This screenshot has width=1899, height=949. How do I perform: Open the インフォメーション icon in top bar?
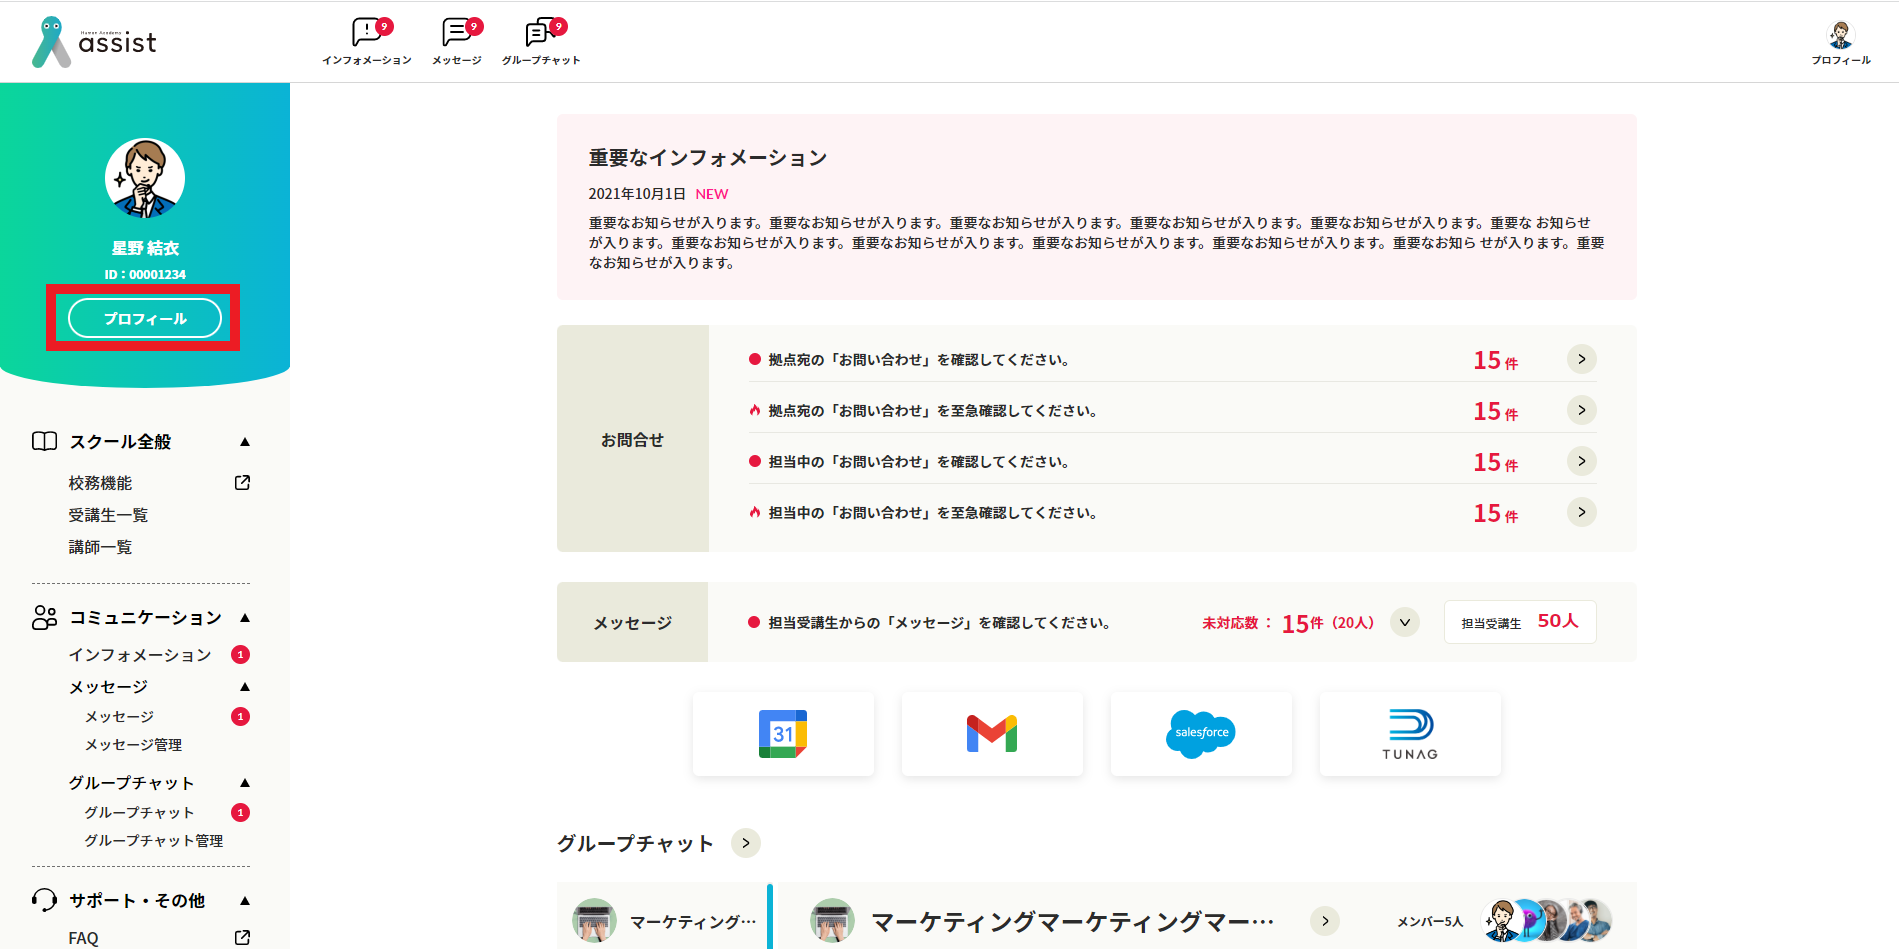coord(366,41)
